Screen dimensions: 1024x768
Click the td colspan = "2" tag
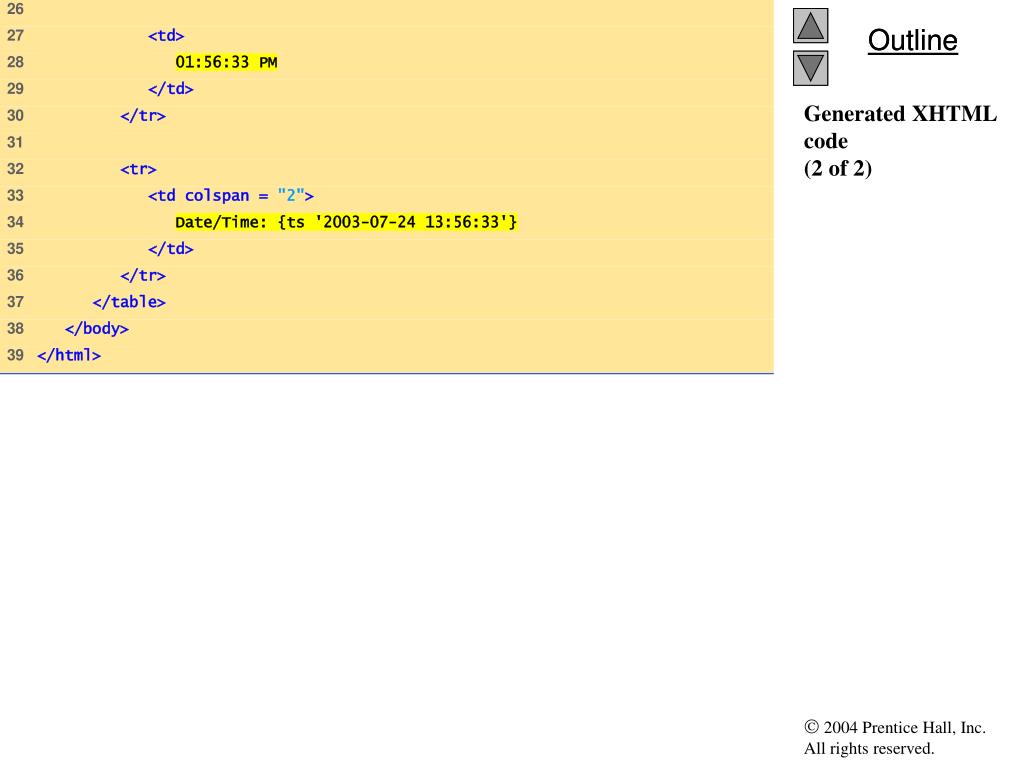pos(231,195)
